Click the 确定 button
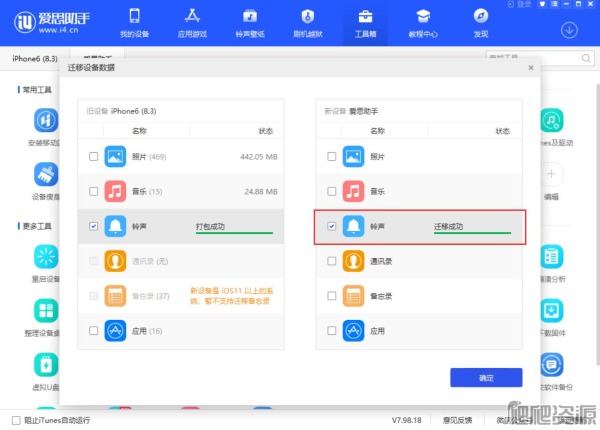This screenshot has height=430, width=600. tap(486, 378)
